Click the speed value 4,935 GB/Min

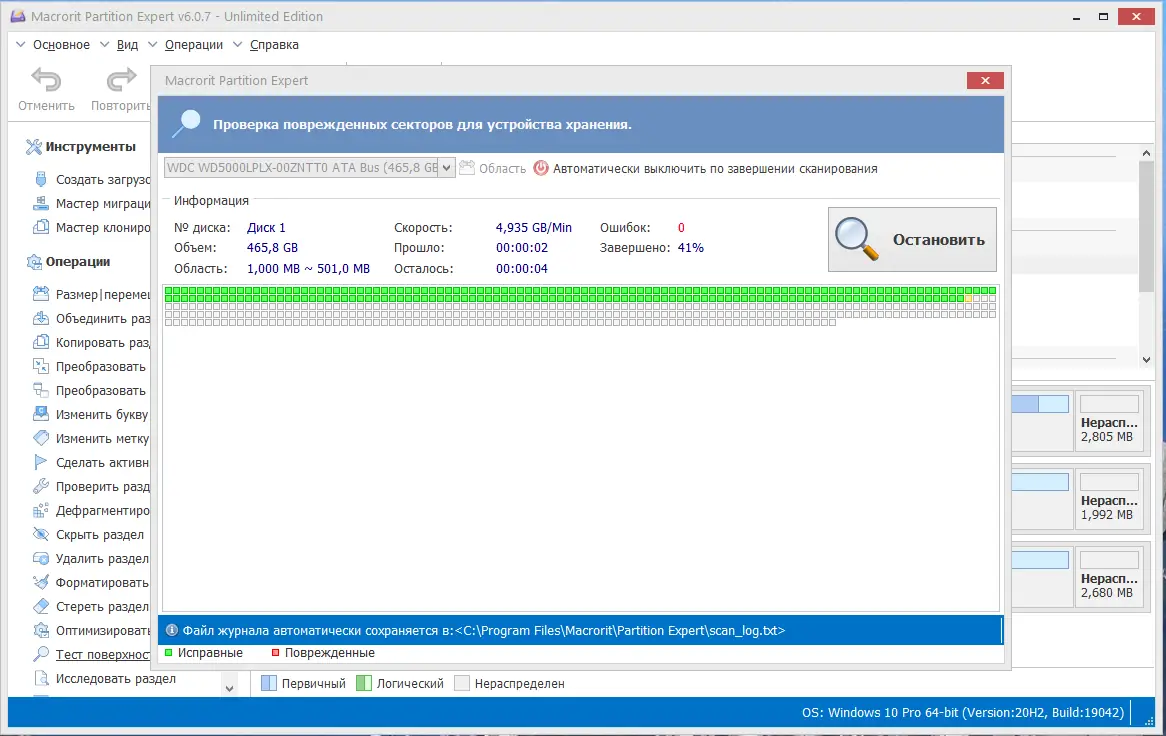[534, 227]
